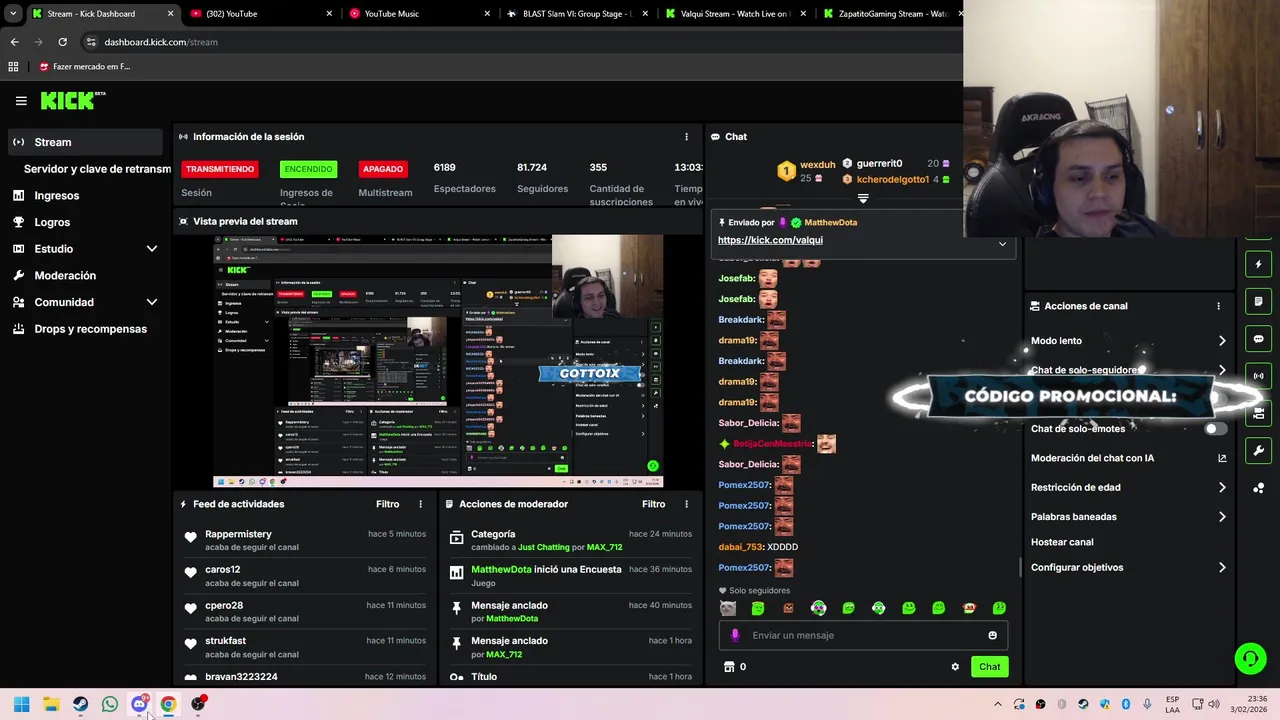Click the TRANSMITIENDO status badge
The image size is (1280, 720).
(220, 169)
